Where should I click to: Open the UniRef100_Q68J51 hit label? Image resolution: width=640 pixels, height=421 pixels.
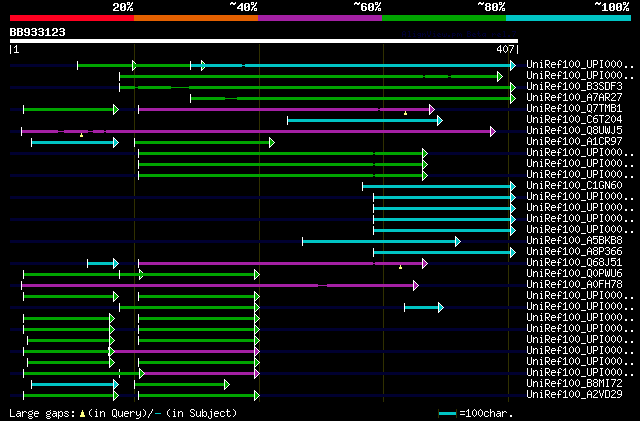[574, 263]
